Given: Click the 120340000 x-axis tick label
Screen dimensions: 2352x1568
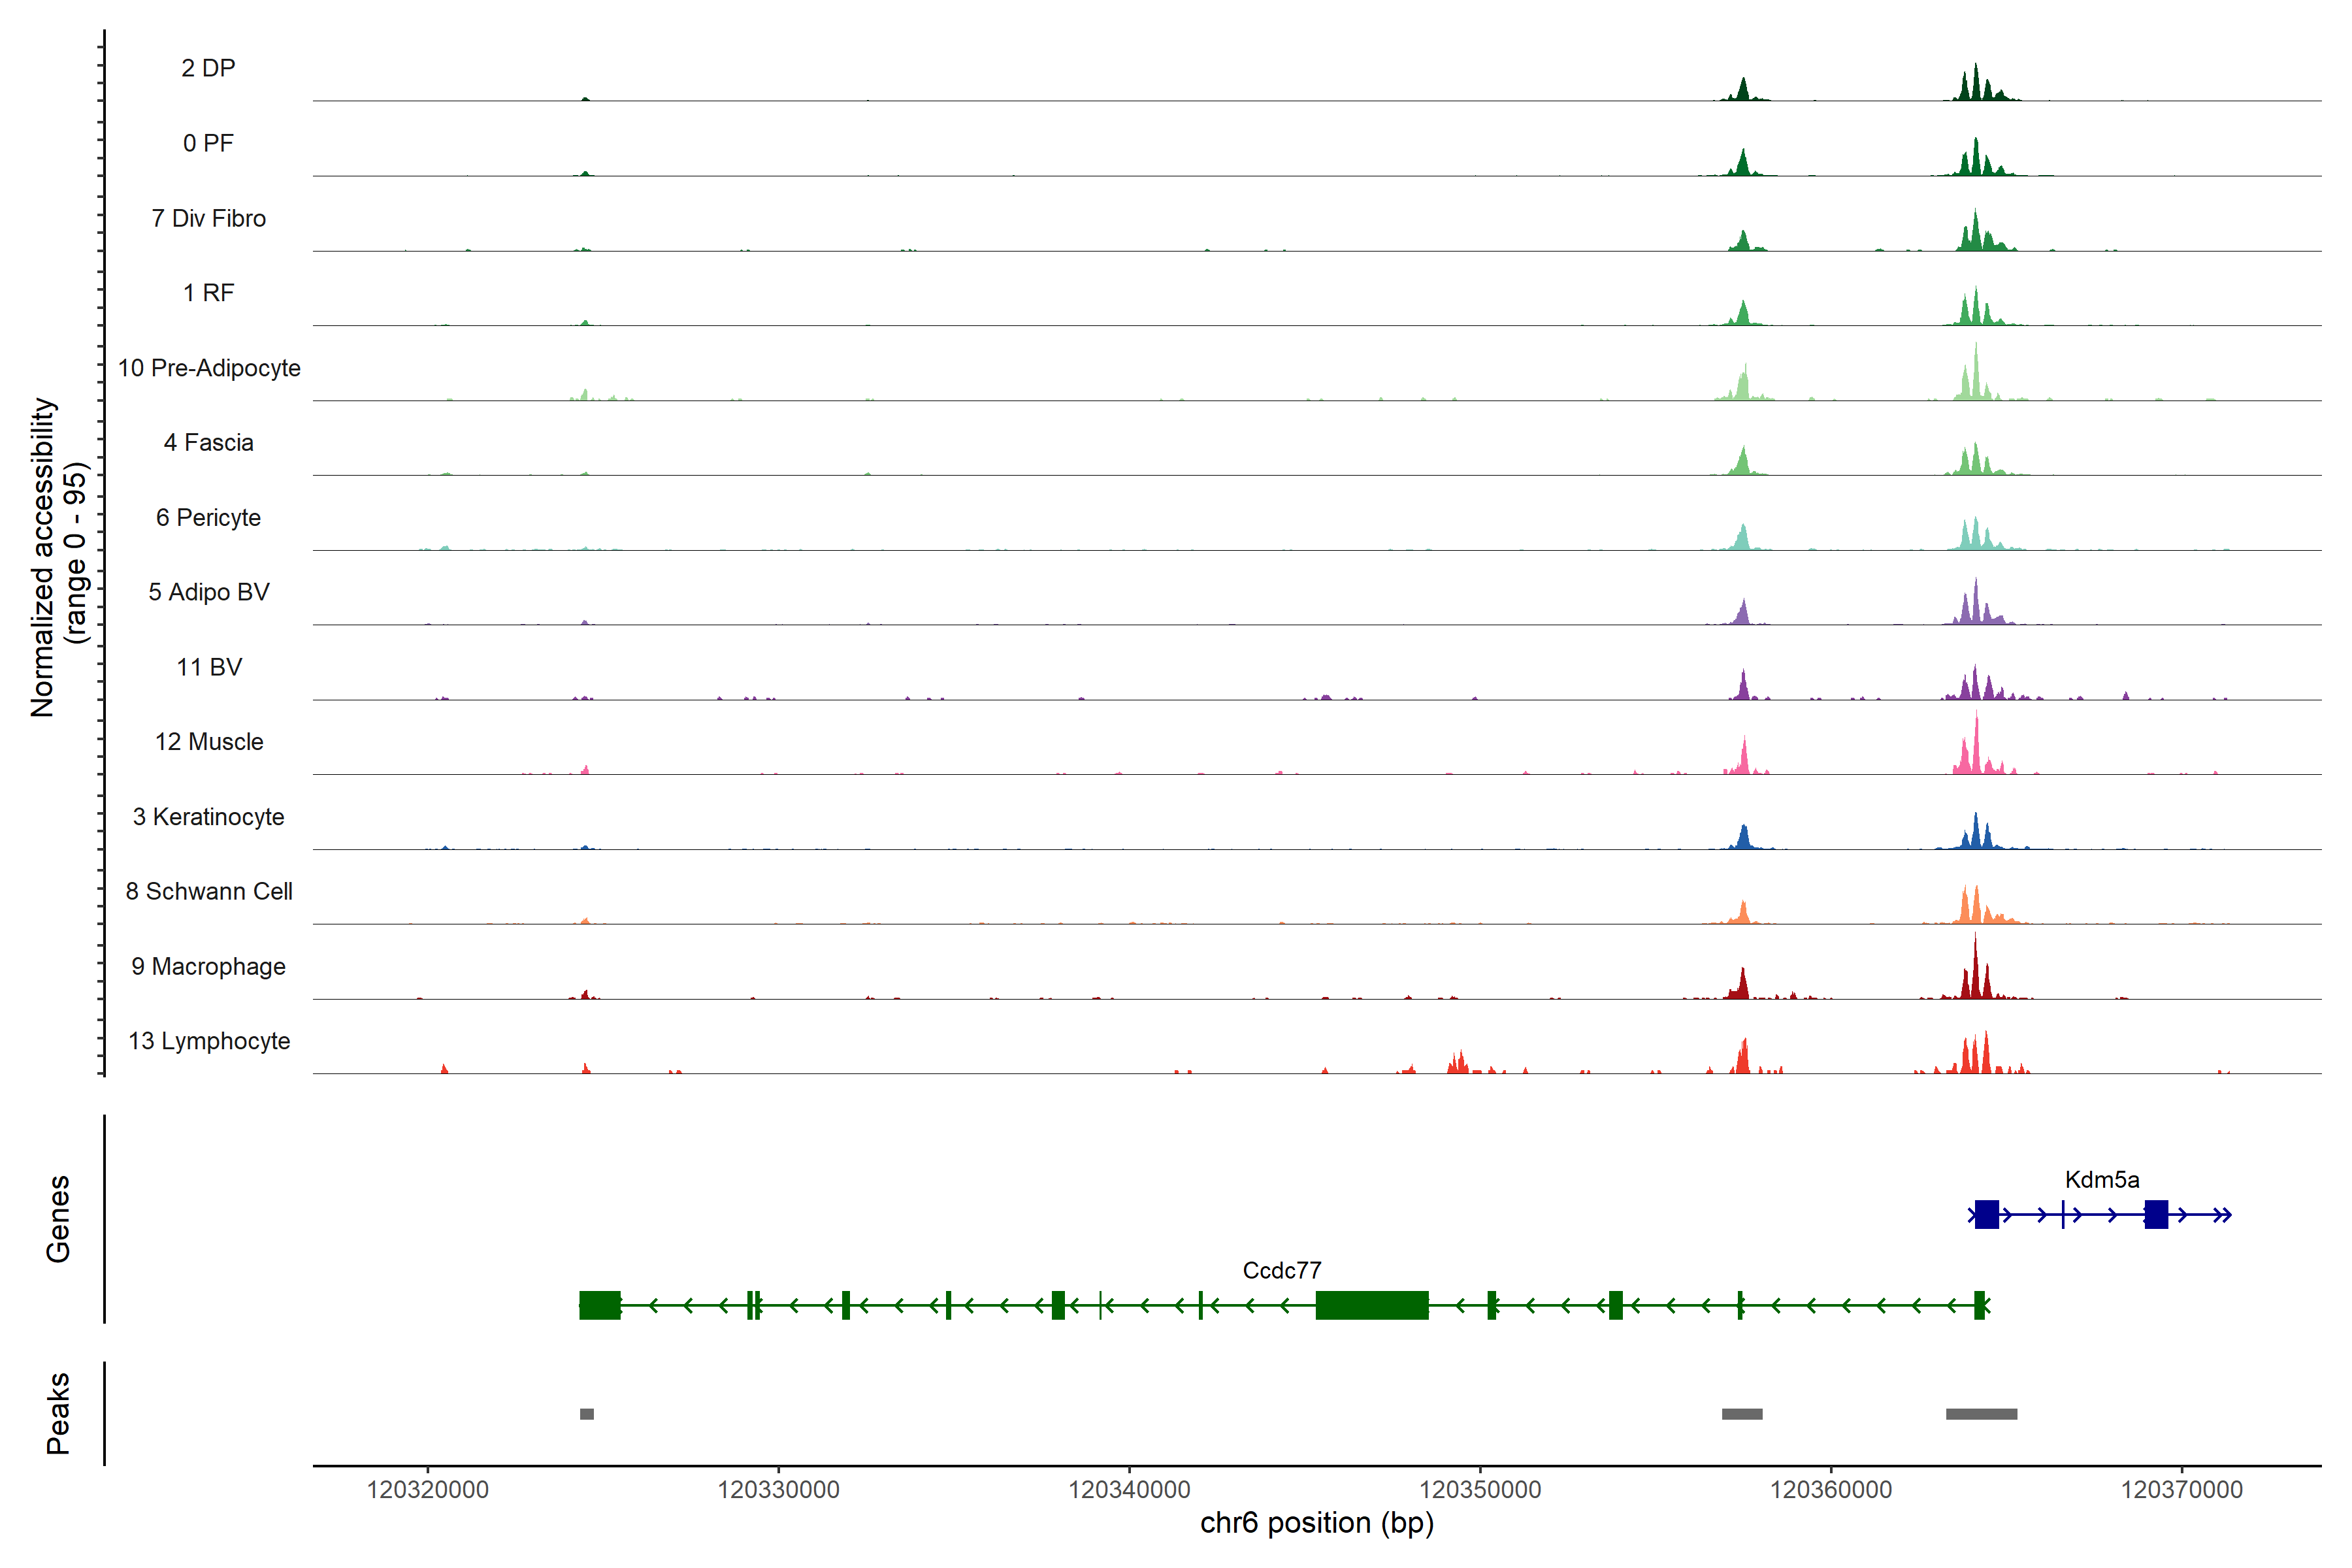Looking at the screenshot, I should pyautogui.click(x=1129, y=1490).
